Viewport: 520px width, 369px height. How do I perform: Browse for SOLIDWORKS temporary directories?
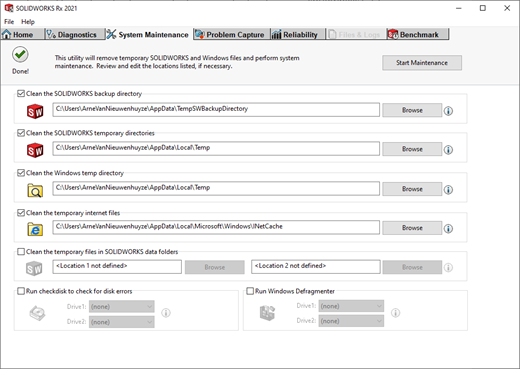tap(412, 149)
